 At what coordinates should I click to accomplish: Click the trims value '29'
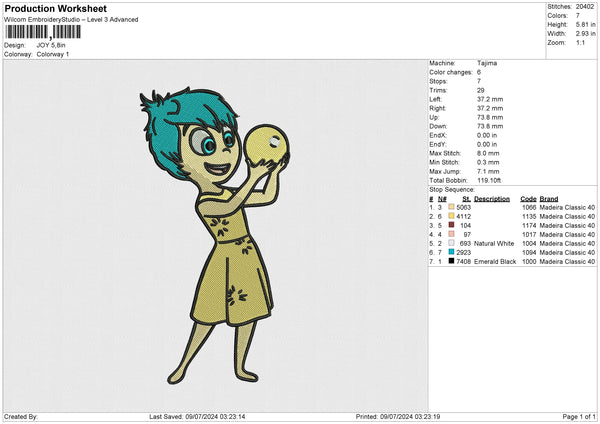[x=481, y=90]
